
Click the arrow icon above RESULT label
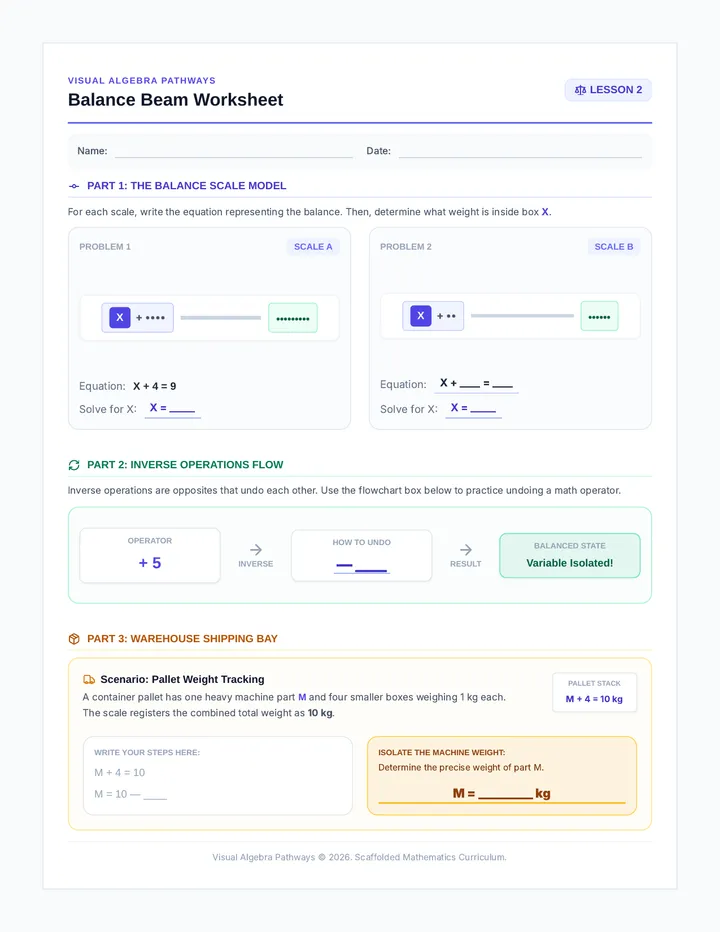466,549
